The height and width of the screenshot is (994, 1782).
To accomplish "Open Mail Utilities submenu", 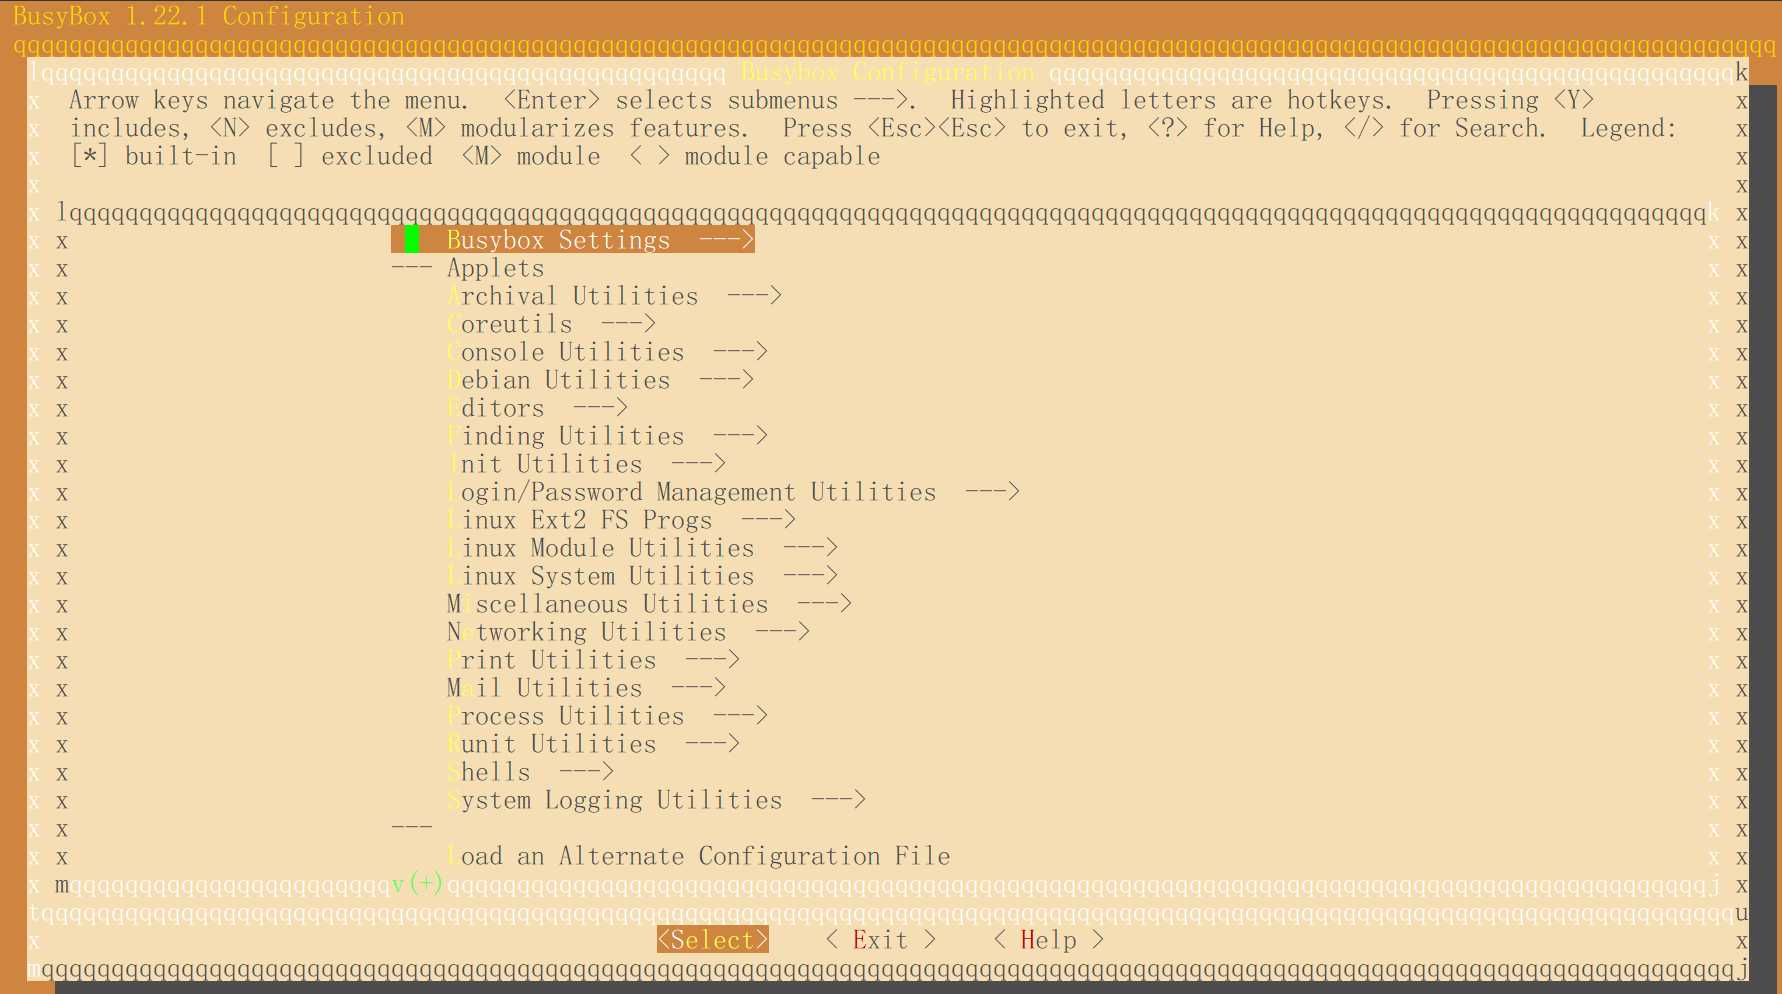I will [x=586, y=688].
